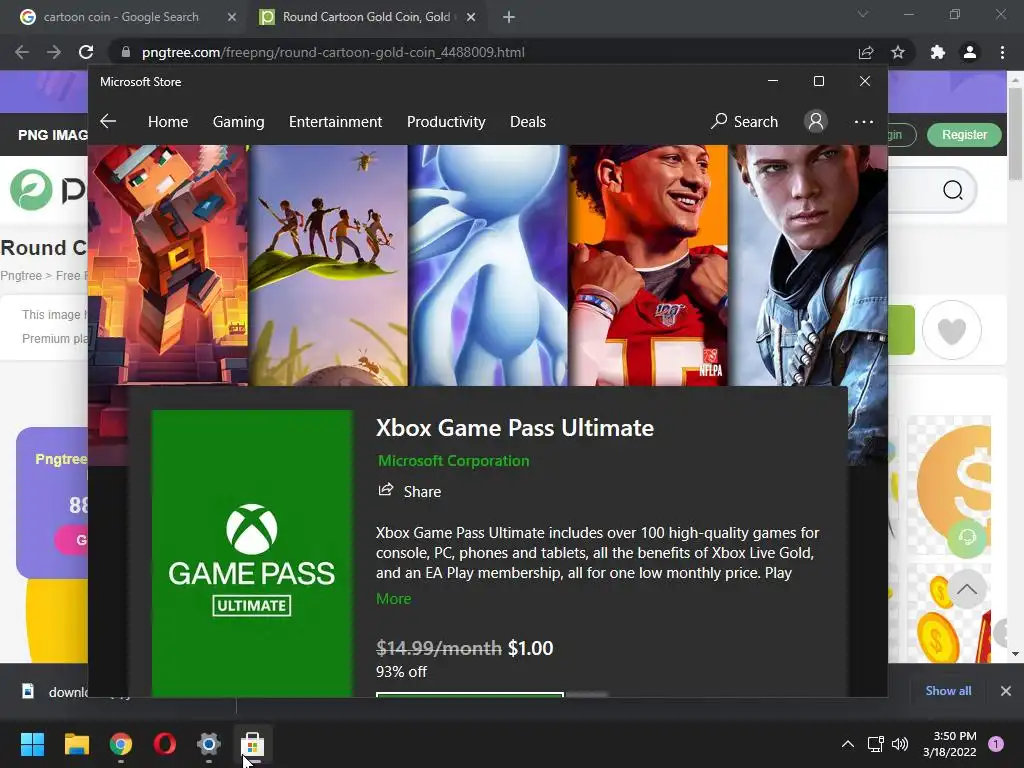Open the Chrome extensions puzzle icon
The image size is (1024, 768).
(938, 52)
